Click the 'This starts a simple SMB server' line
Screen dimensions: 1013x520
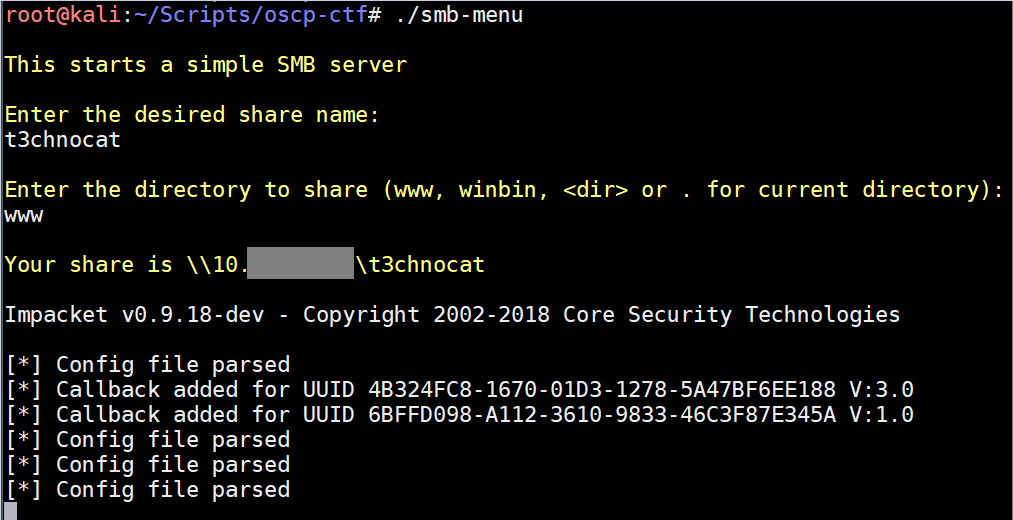click(x=206, y=65)
